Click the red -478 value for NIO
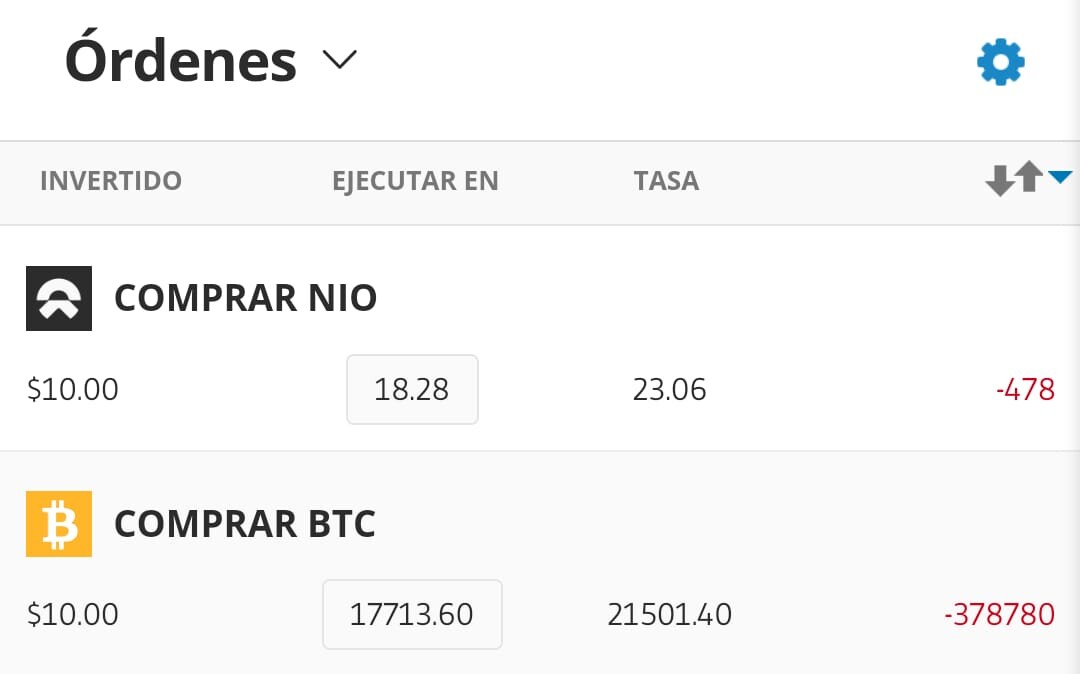 (1025, 390)
